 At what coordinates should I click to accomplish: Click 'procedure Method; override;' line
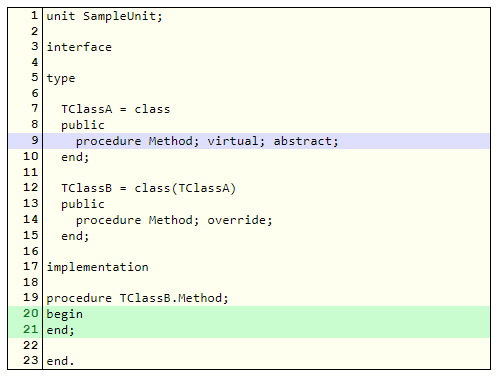[174, 220]
